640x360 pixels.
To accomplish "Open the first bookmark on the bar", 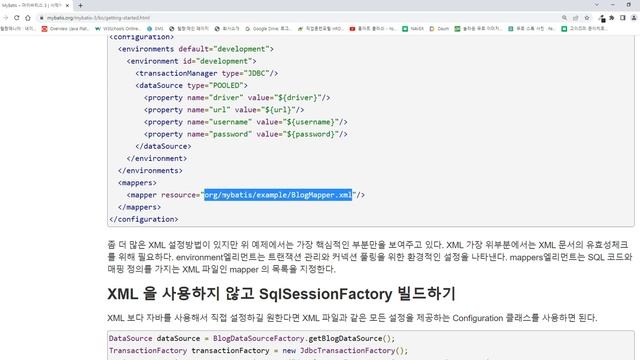I will point(18,29).
